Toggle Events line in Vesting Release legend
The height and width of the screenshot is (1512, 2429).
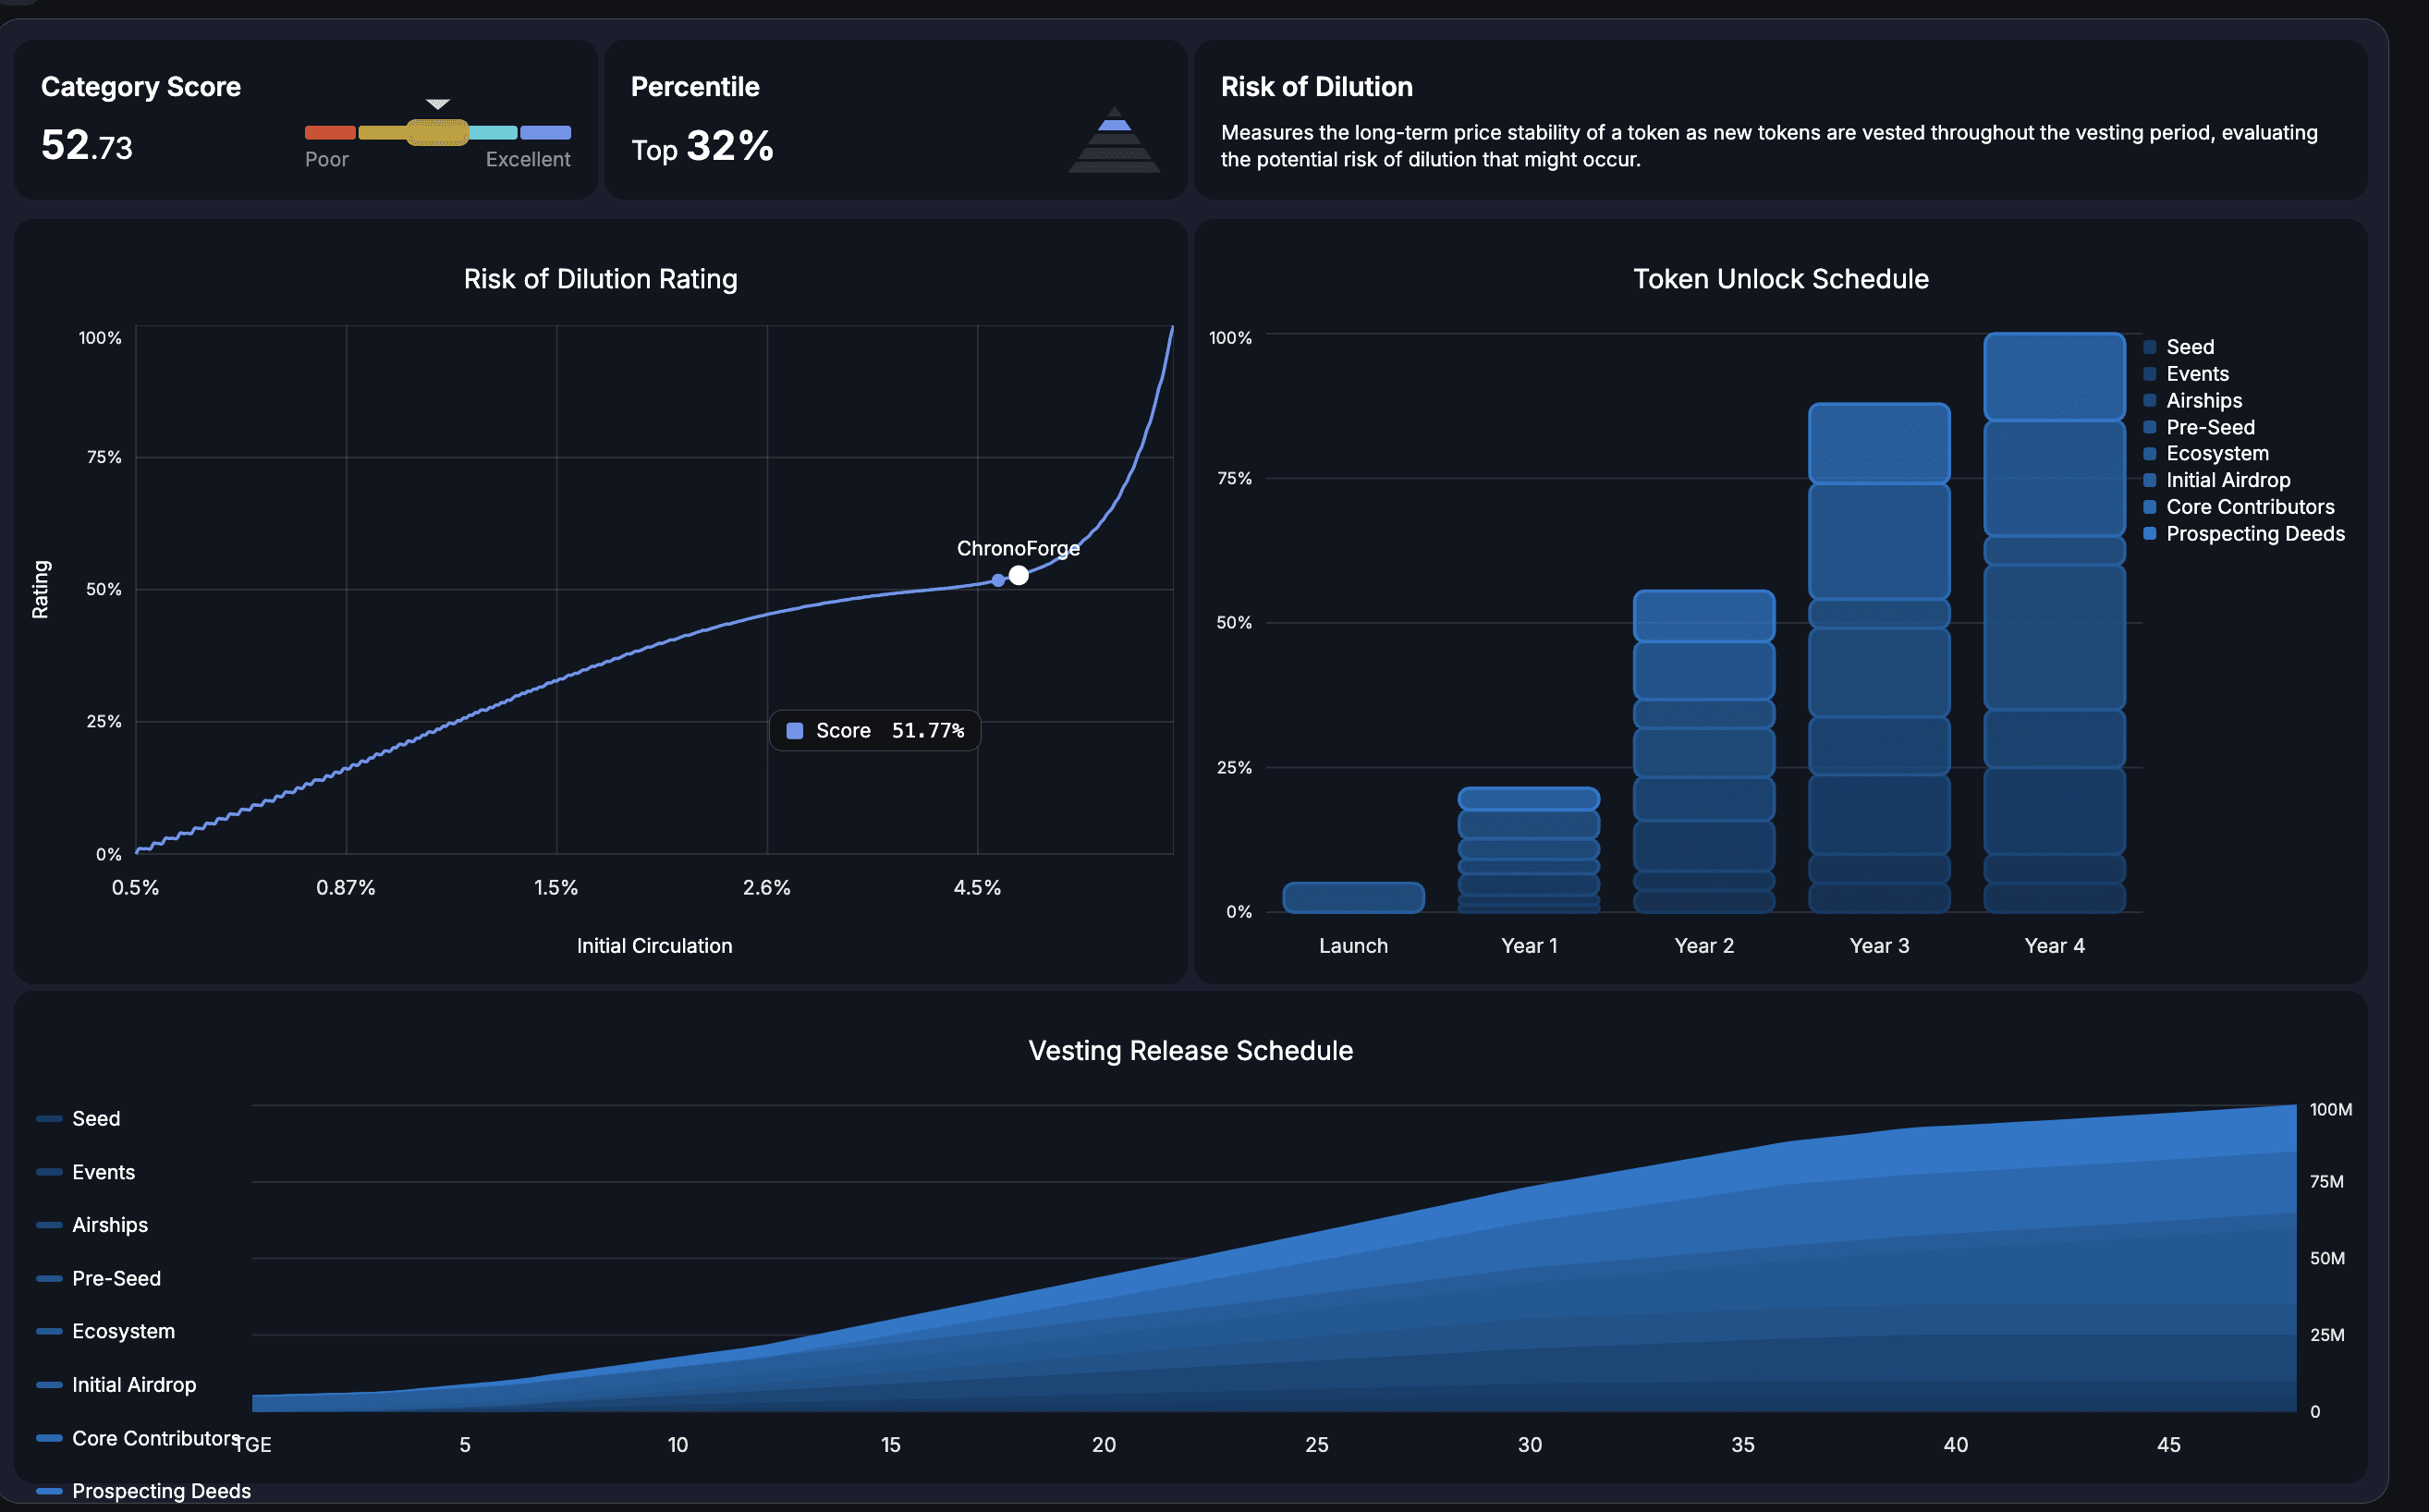85,1172
